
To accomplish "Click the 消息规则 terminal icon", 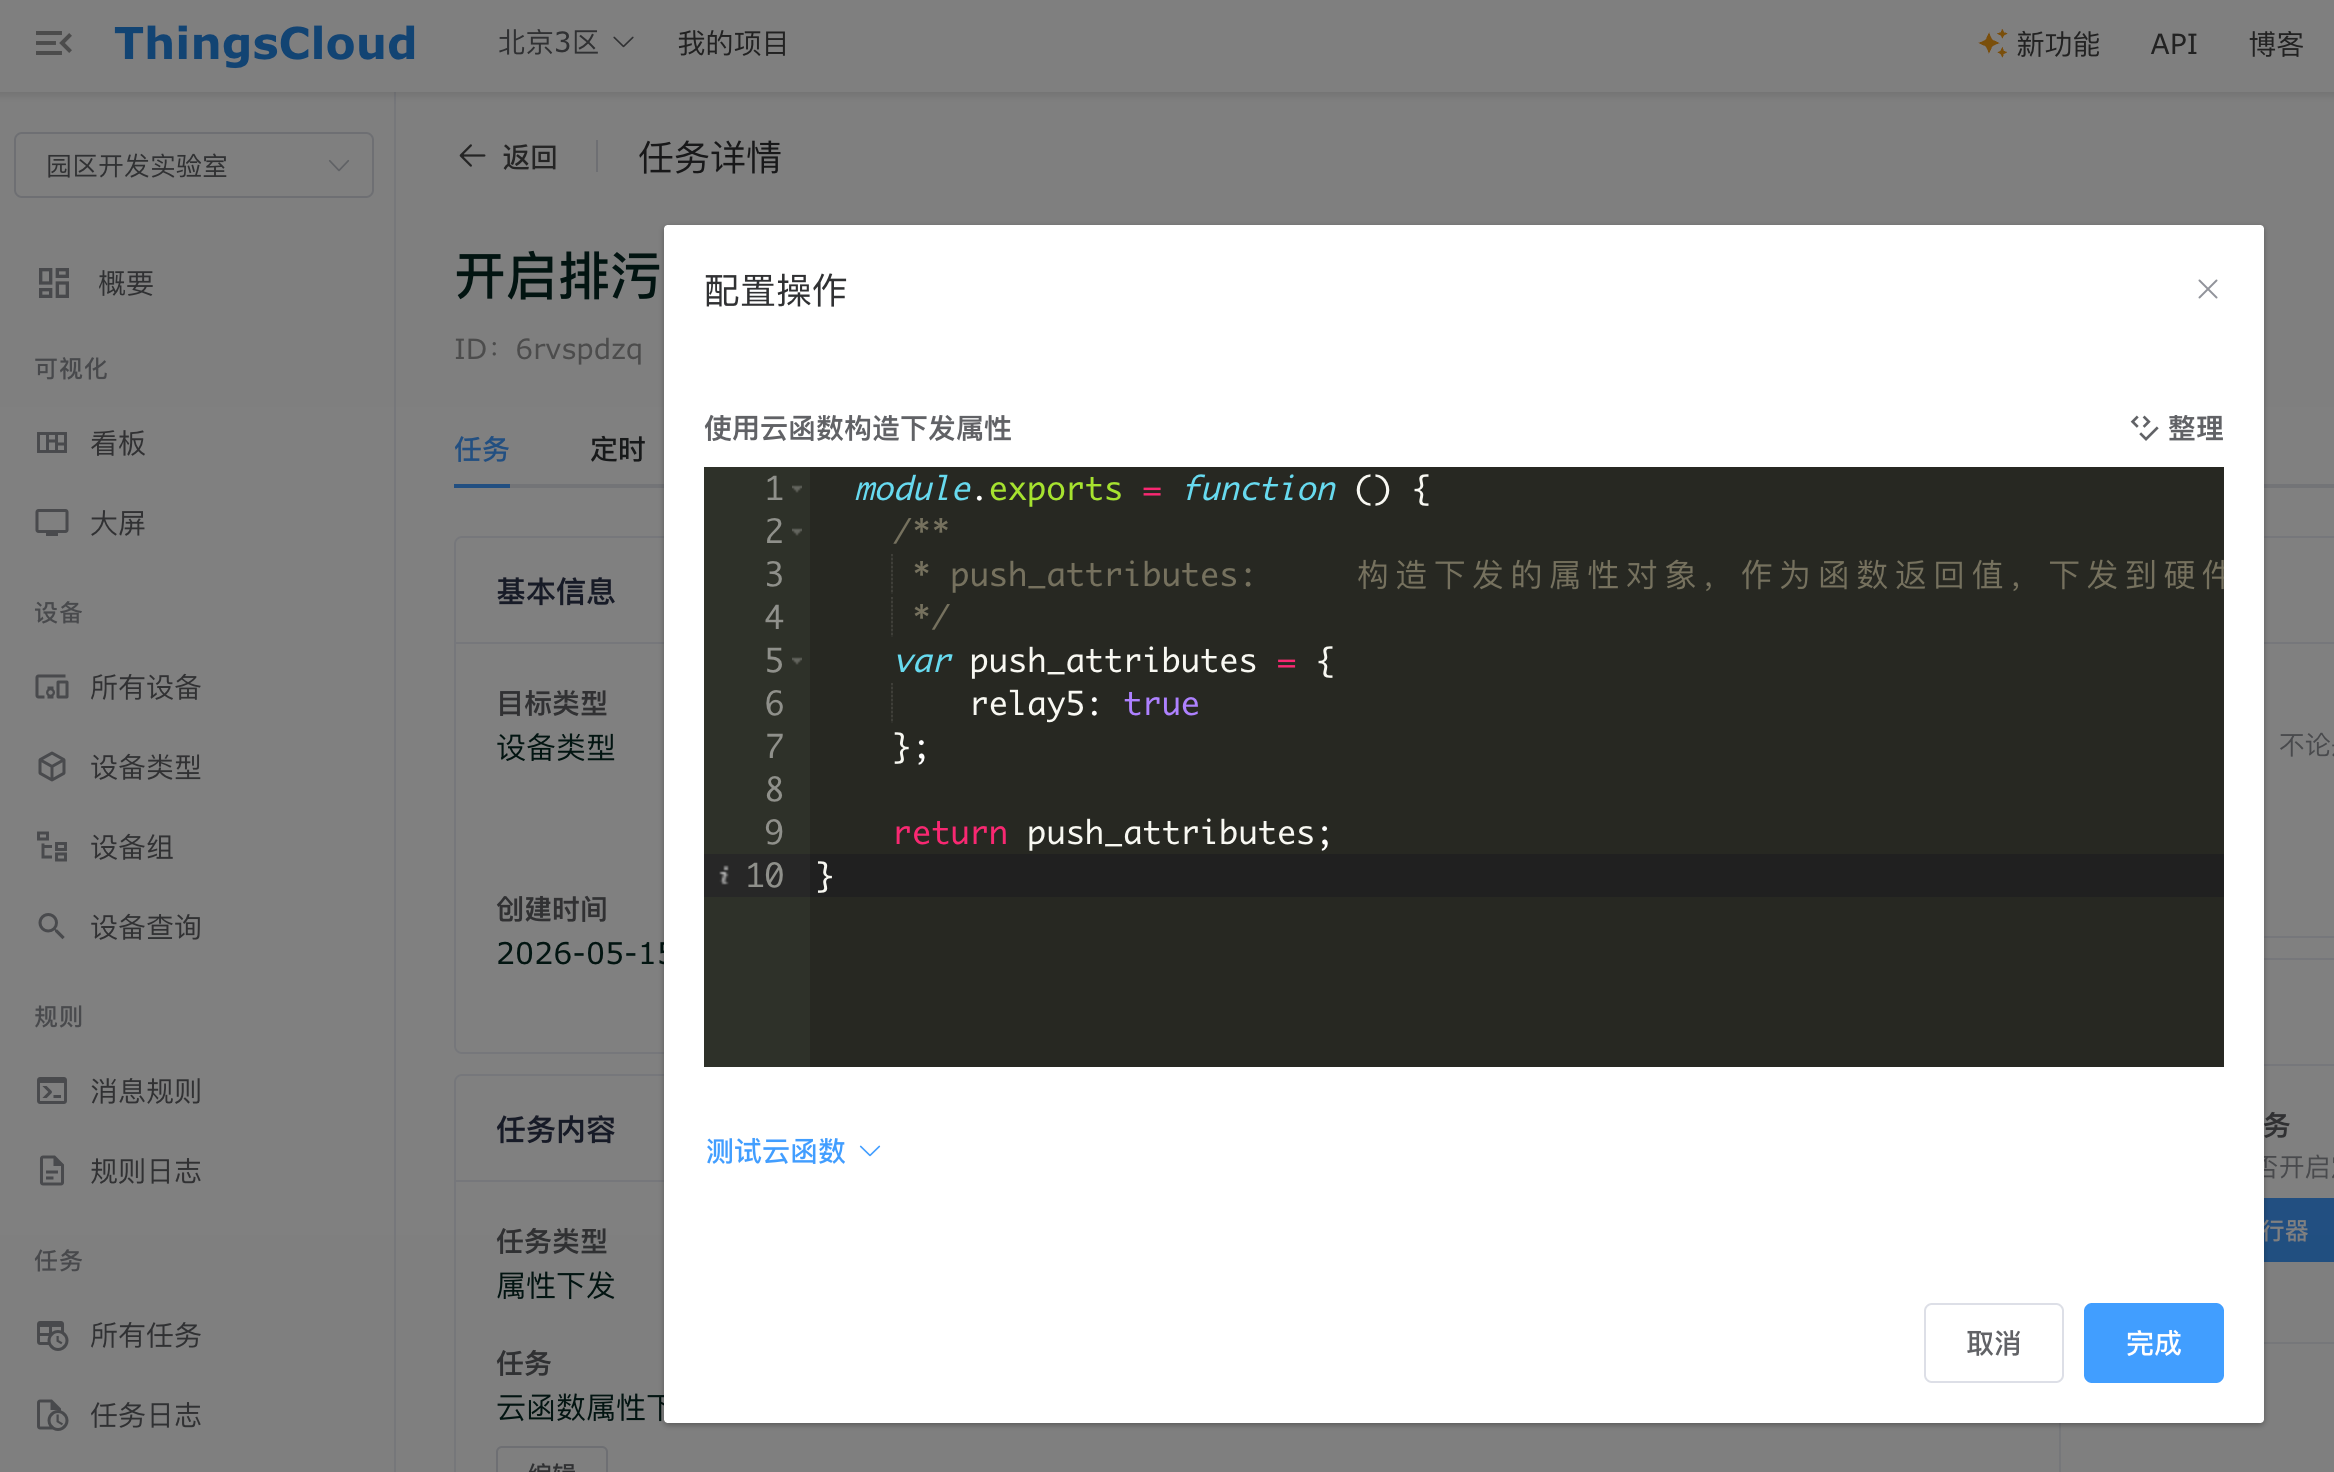I will point(52,1091).
